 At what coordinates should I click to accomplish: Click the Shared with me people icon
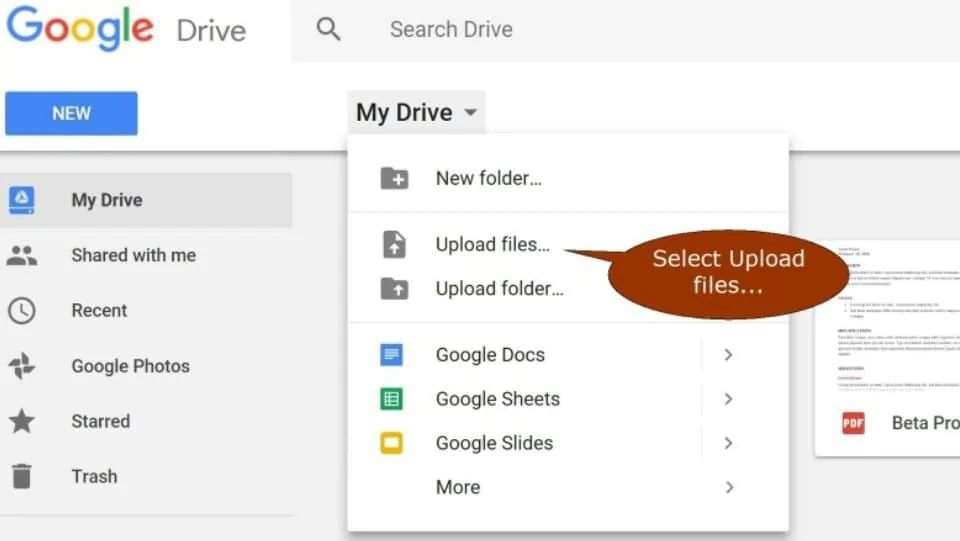click(x=22, y=255)
